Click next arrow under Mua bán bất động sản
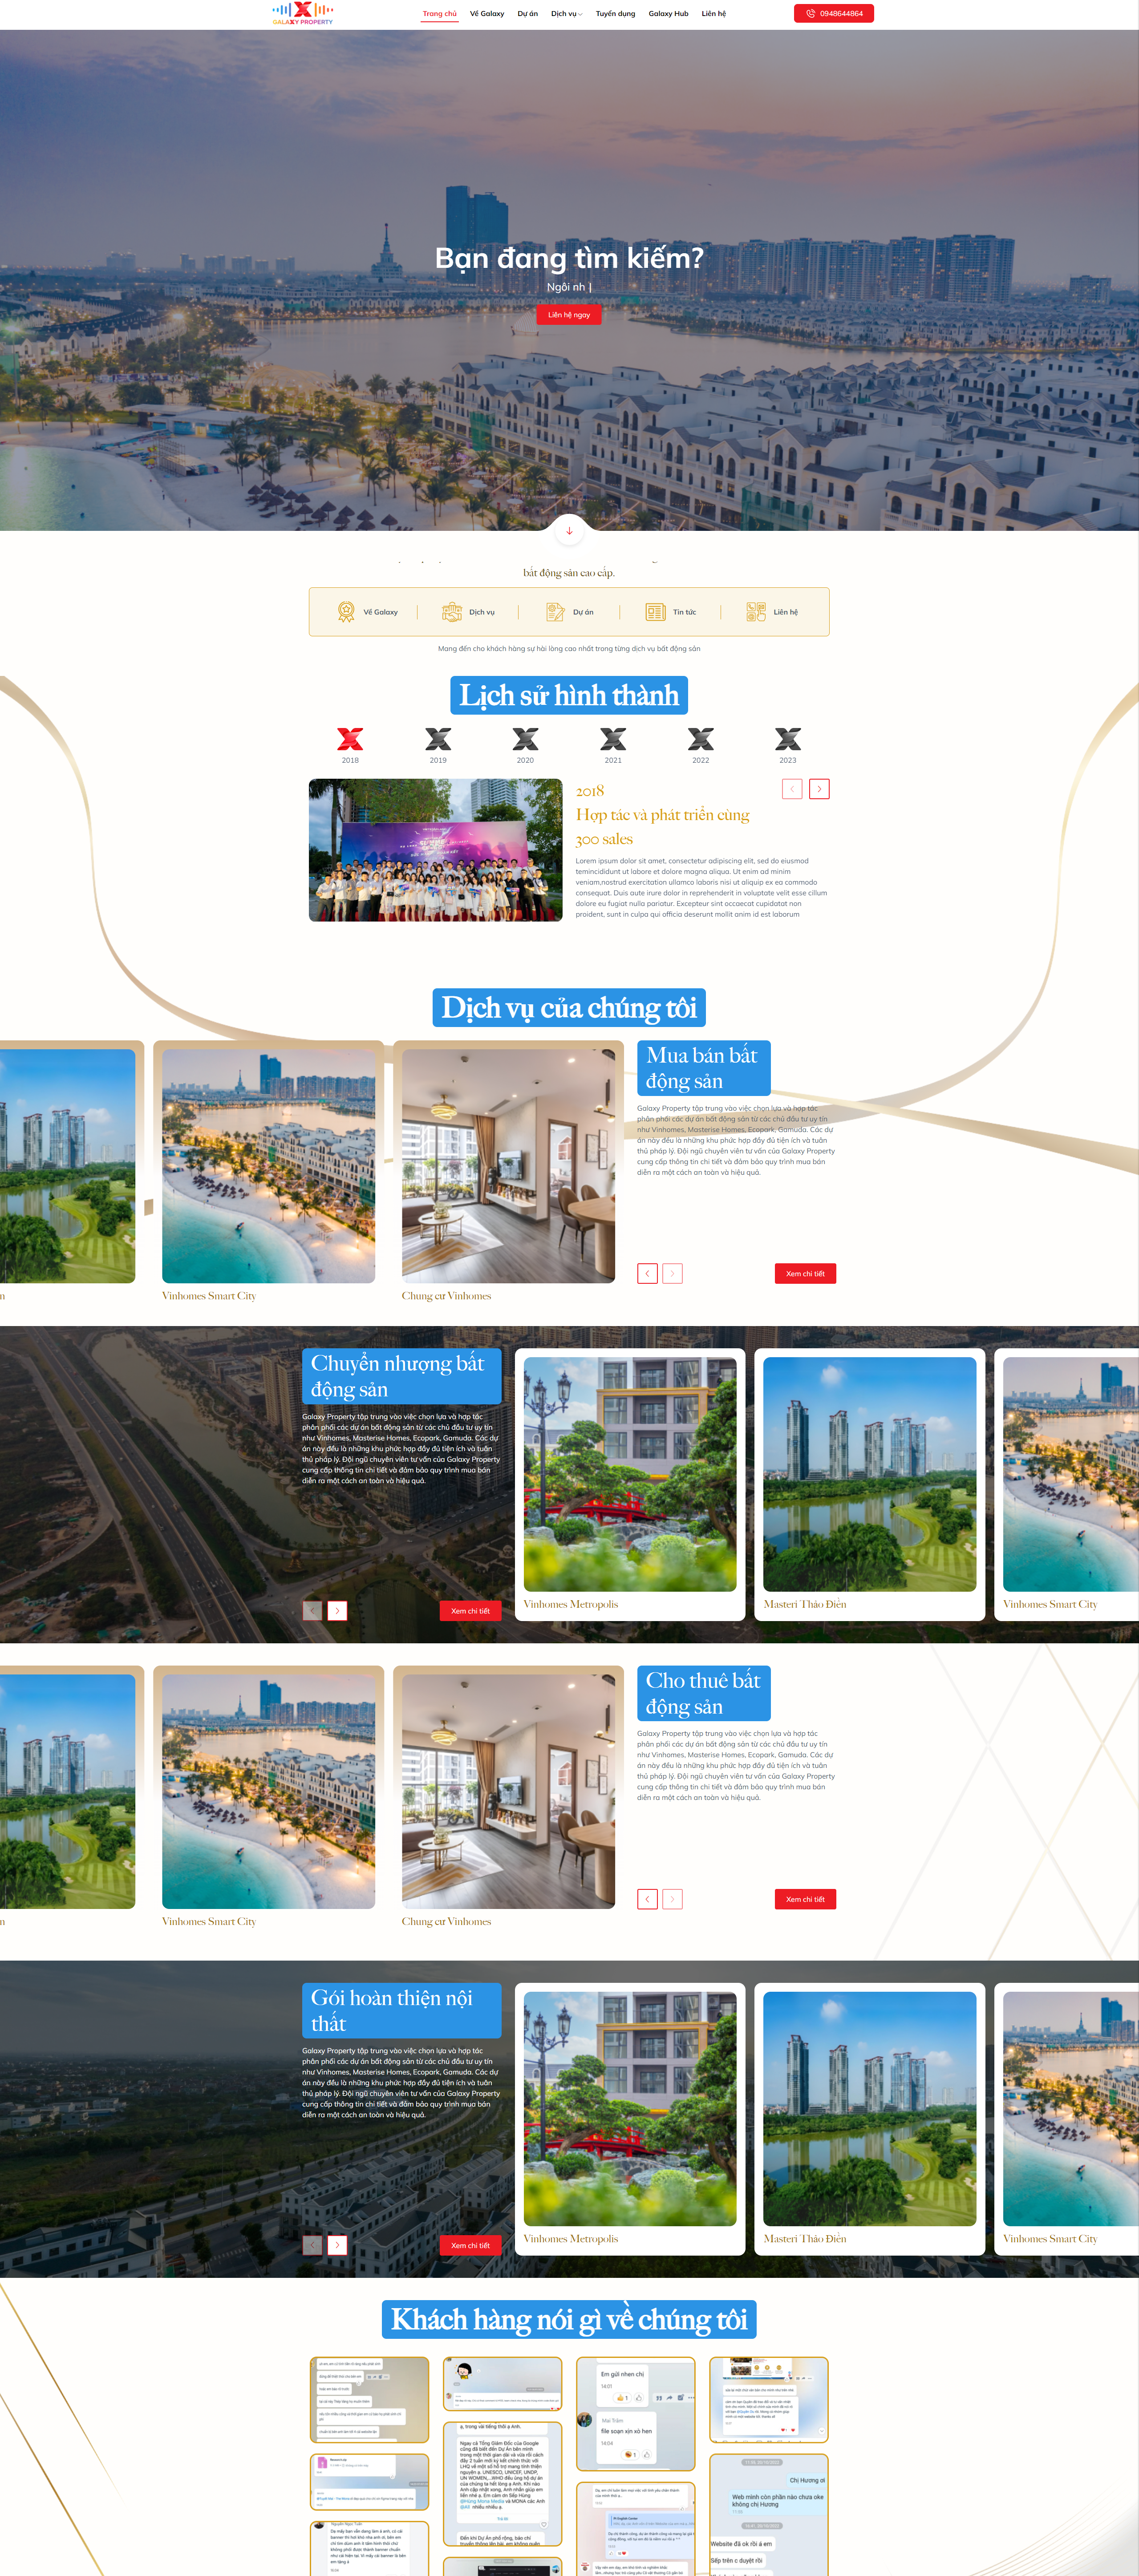1139x2576 pixels. pyautogui.click(x=673, y=1273)
